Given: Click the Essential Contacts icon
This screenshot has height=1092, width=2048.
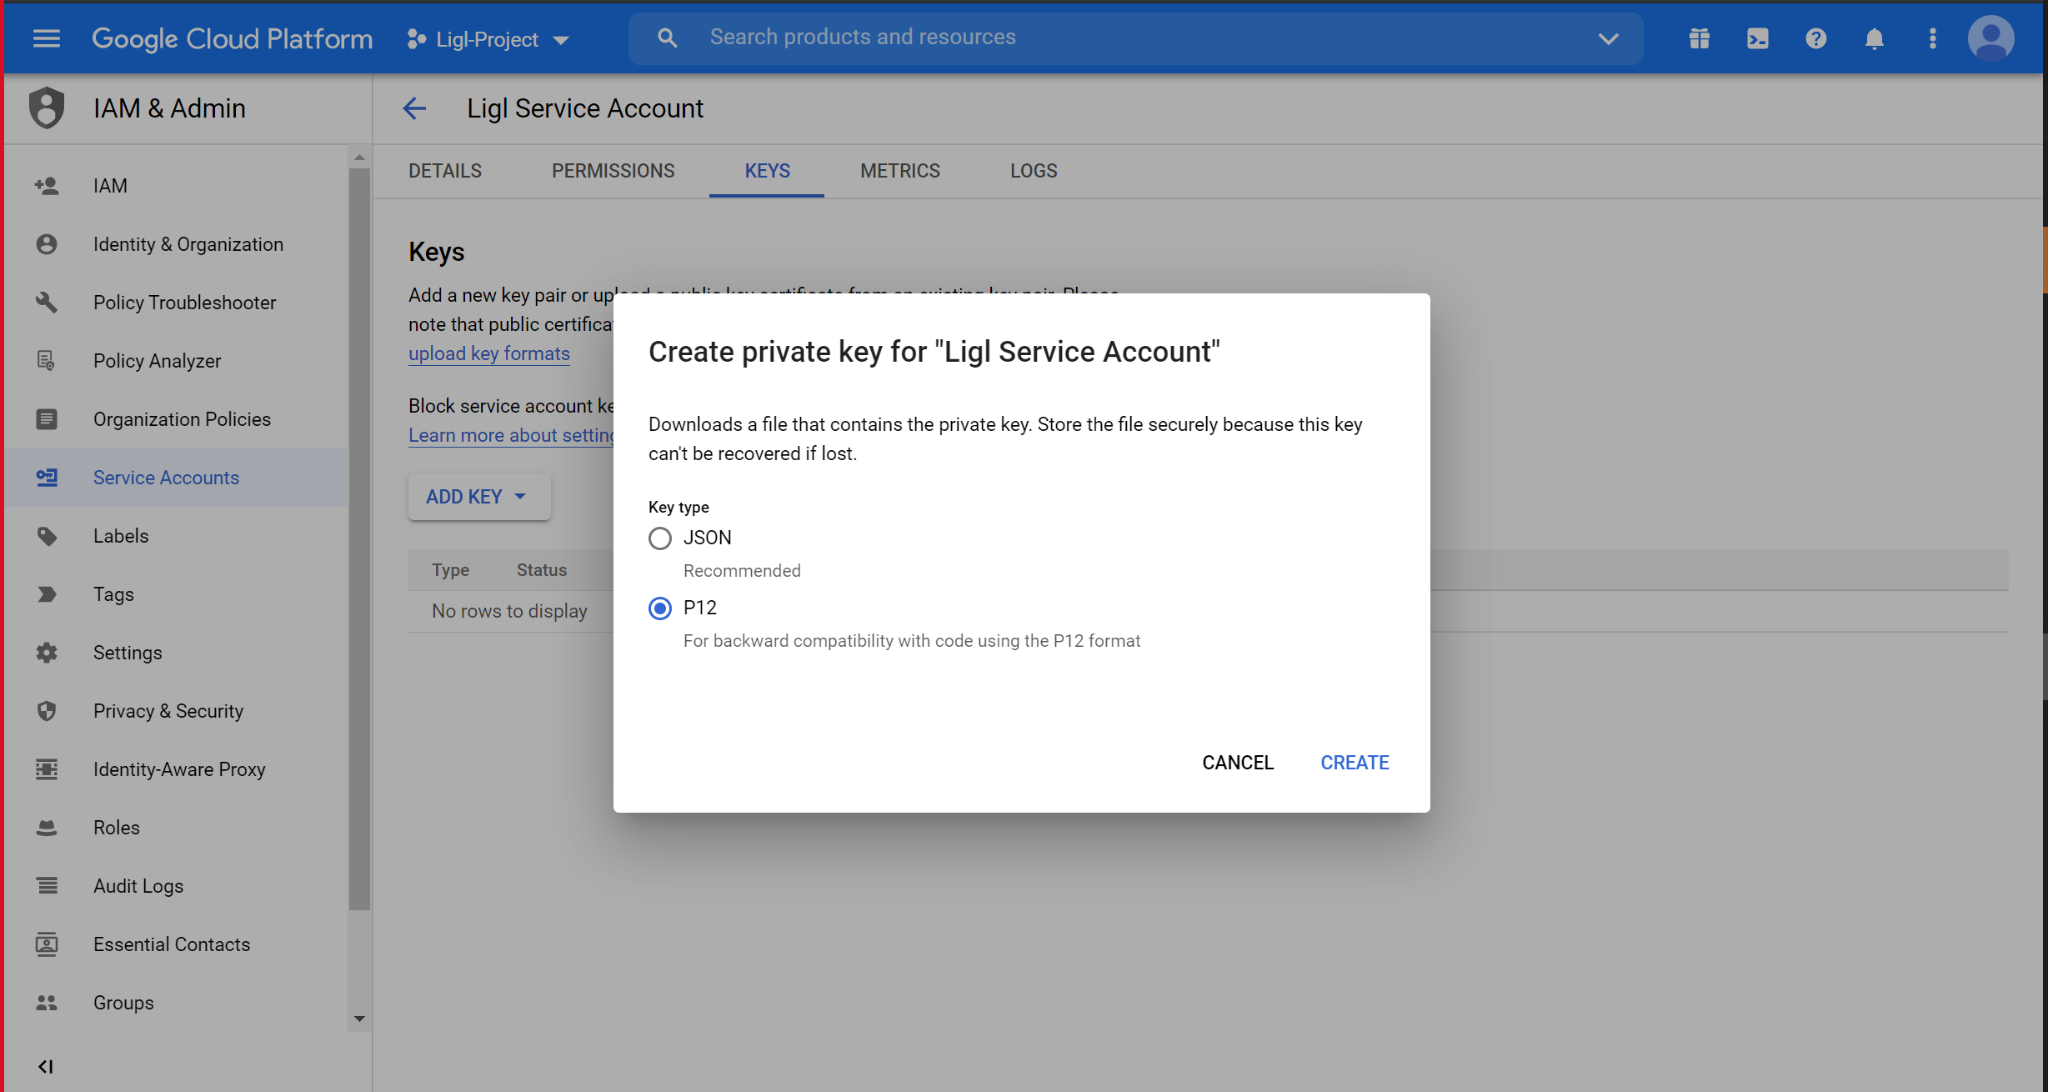Looking at the screenshot, I should click(x=46, y=944).
